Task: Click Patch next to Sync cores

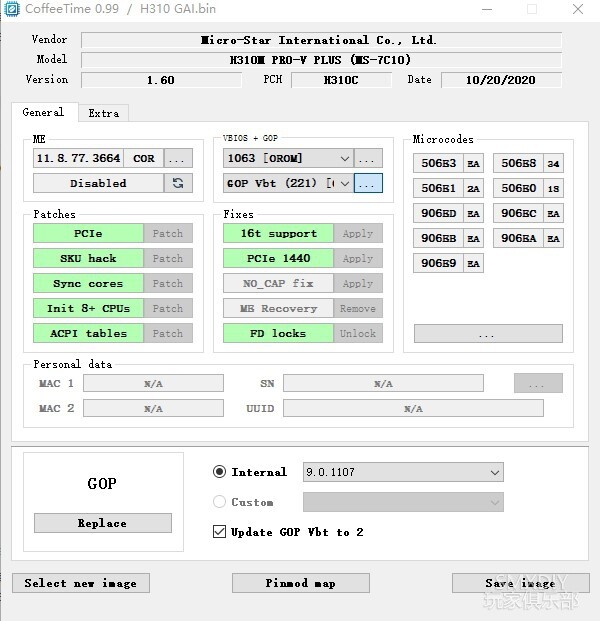Action: [x=168, y=283]
